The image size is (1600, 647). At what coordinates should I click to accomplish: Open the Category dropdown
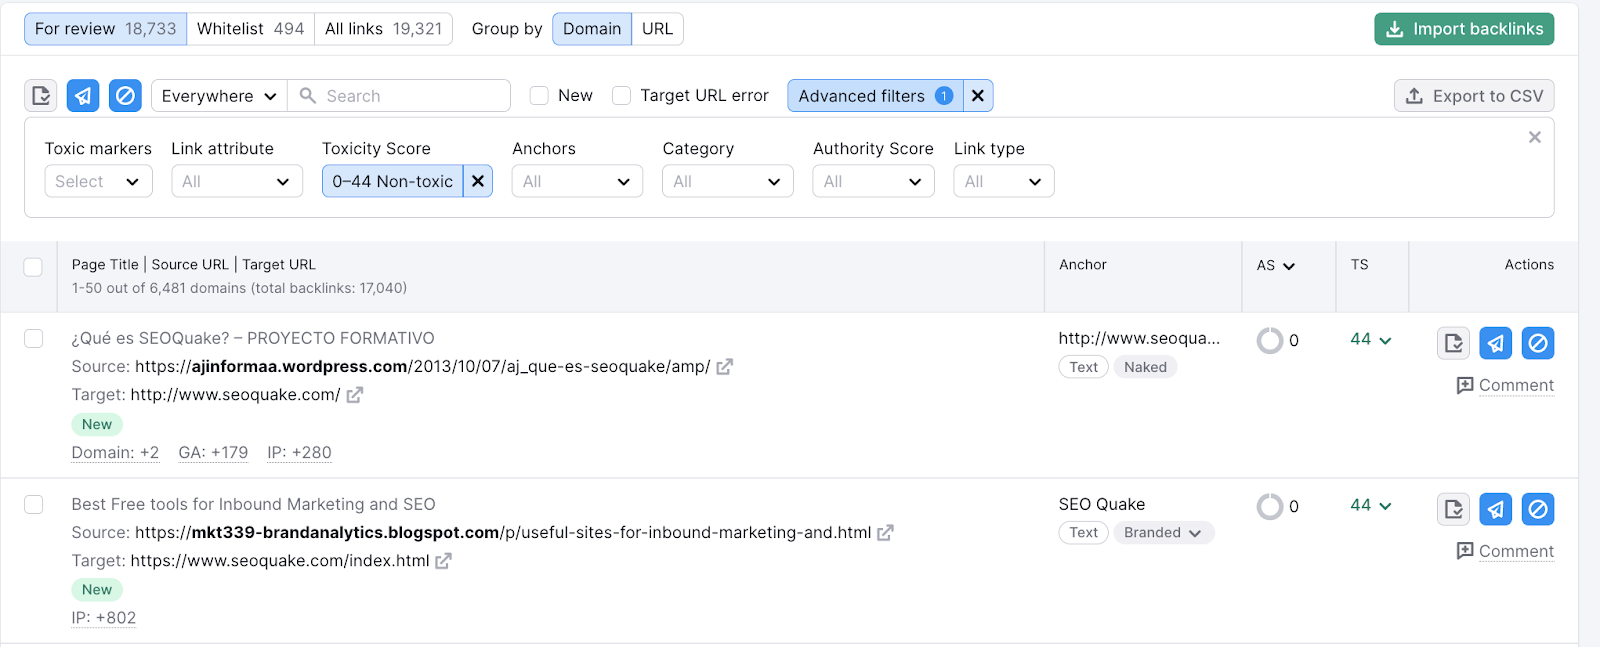pos(728,181)
